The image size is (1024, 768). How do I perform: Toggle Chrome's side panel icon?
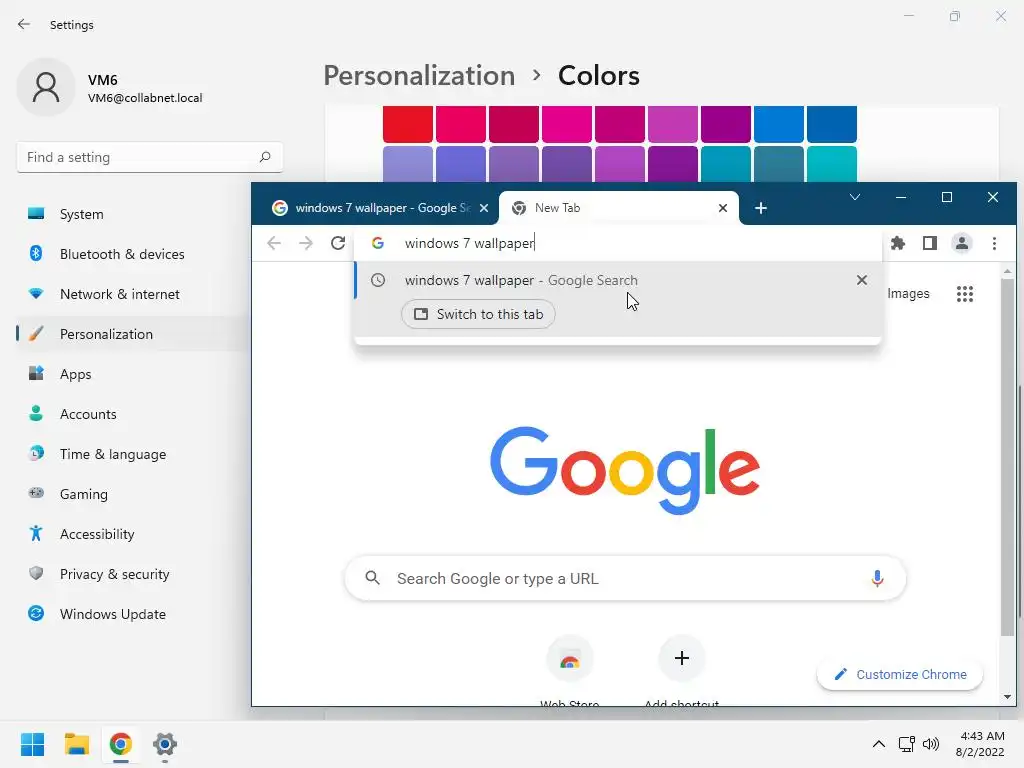point(930,244)
